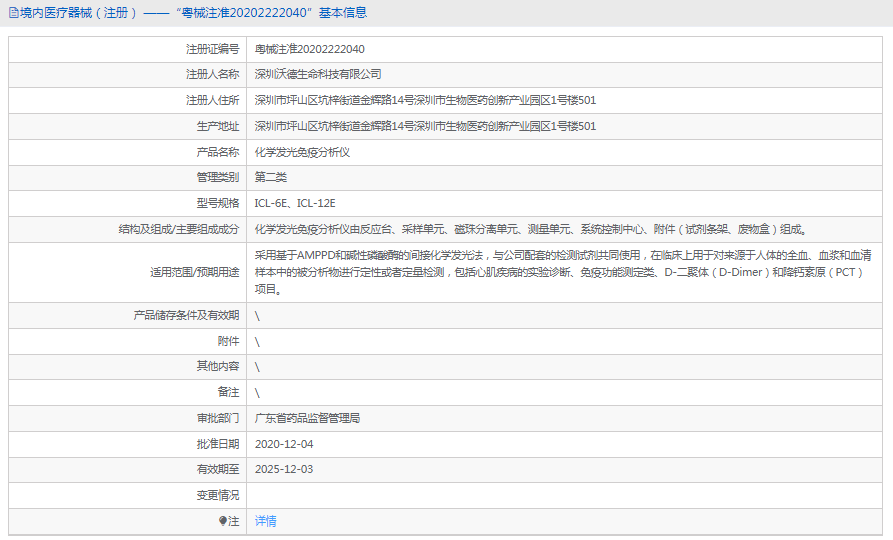Image resolution: width=893 pixels, height=540 pixels.
Task: Click the 注册人住所 label
Action: (212, 100)
